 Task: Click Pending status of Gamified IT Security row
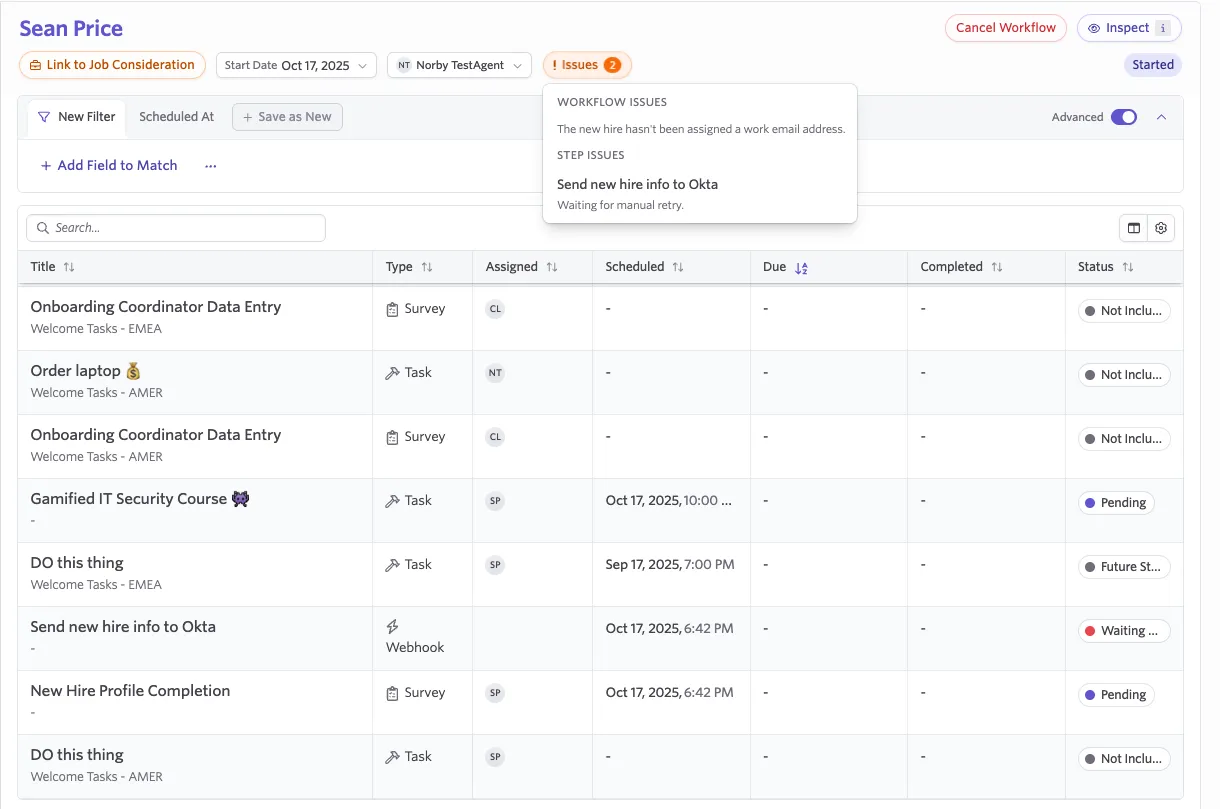point(1116,503)
